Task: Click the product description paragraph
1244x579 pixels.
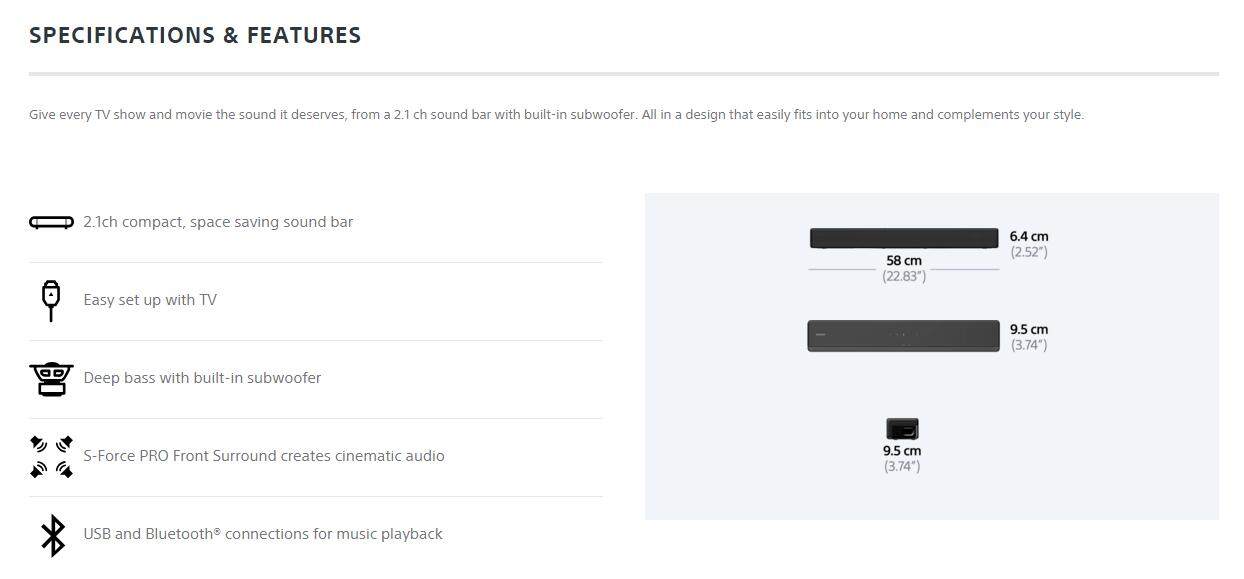Action: 556,115
